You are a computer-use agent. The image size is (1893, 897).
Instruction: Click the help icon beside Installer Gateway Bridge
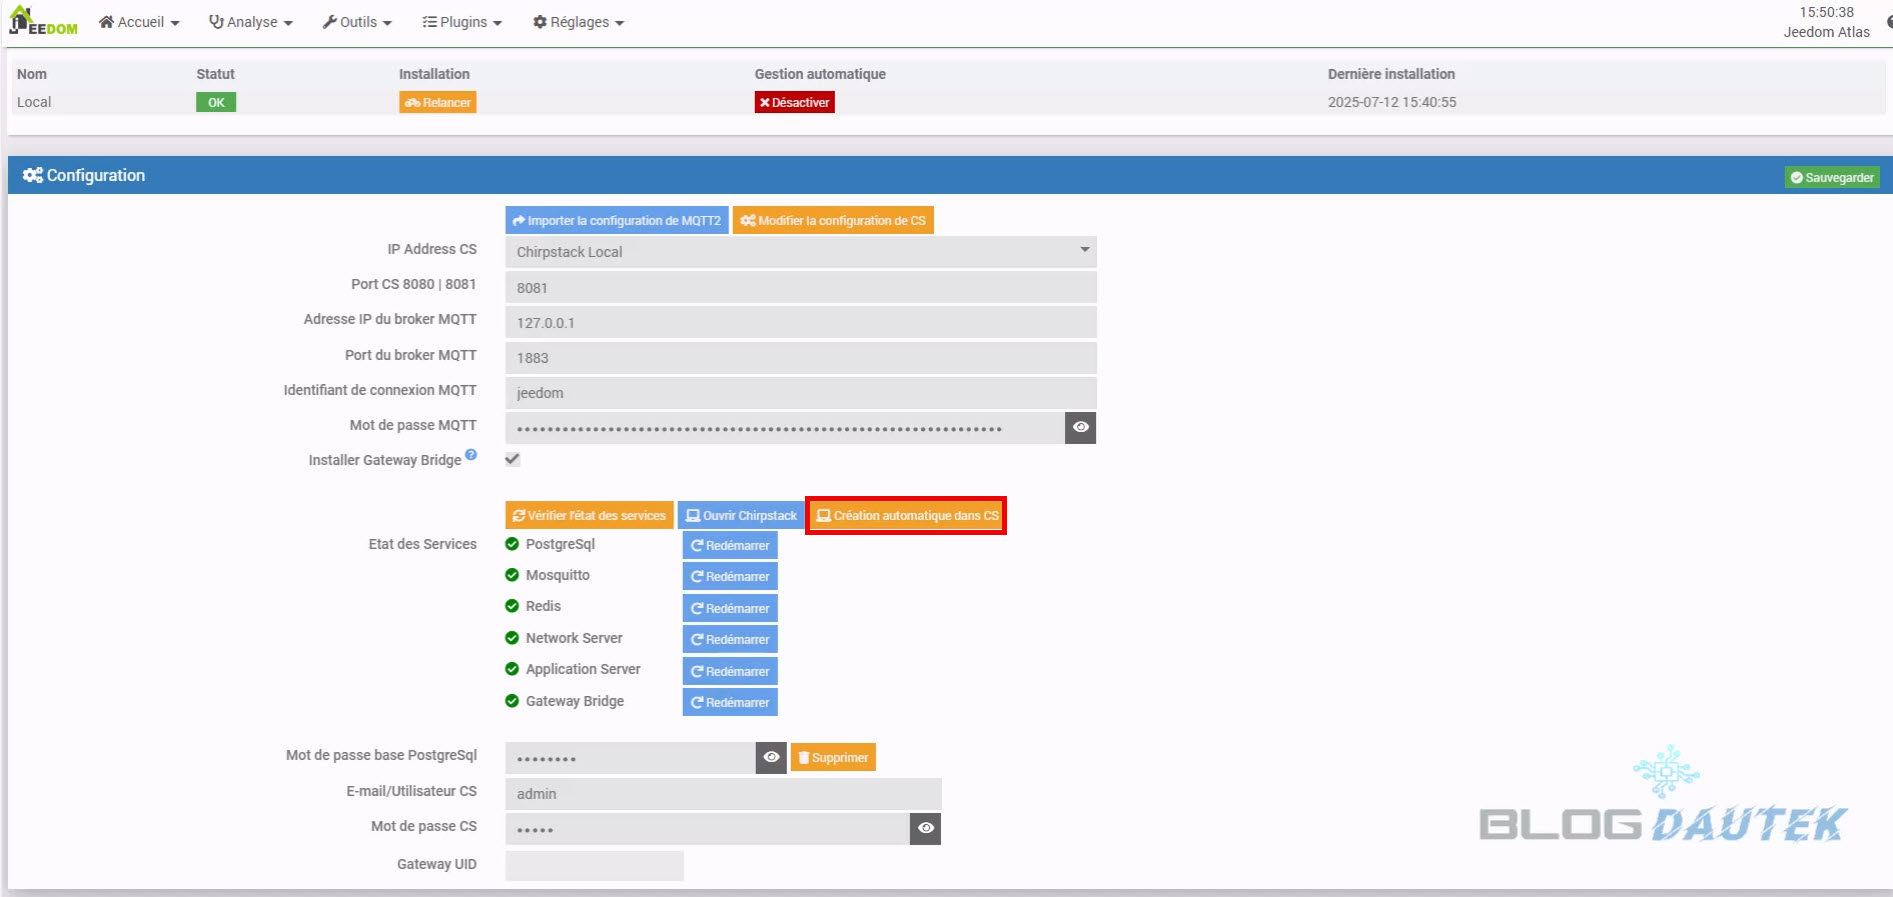[x=471, y=455]
